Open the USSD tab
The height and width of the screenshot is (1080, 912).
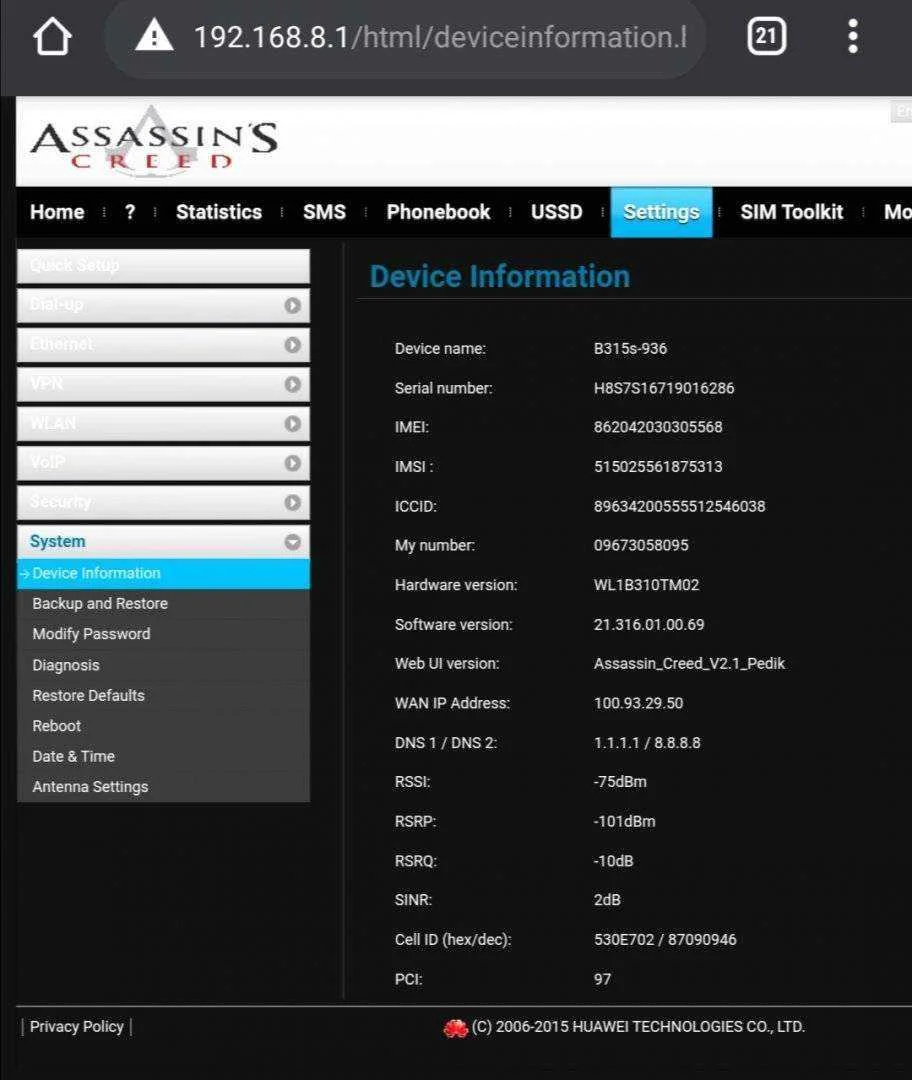point(557,211)
